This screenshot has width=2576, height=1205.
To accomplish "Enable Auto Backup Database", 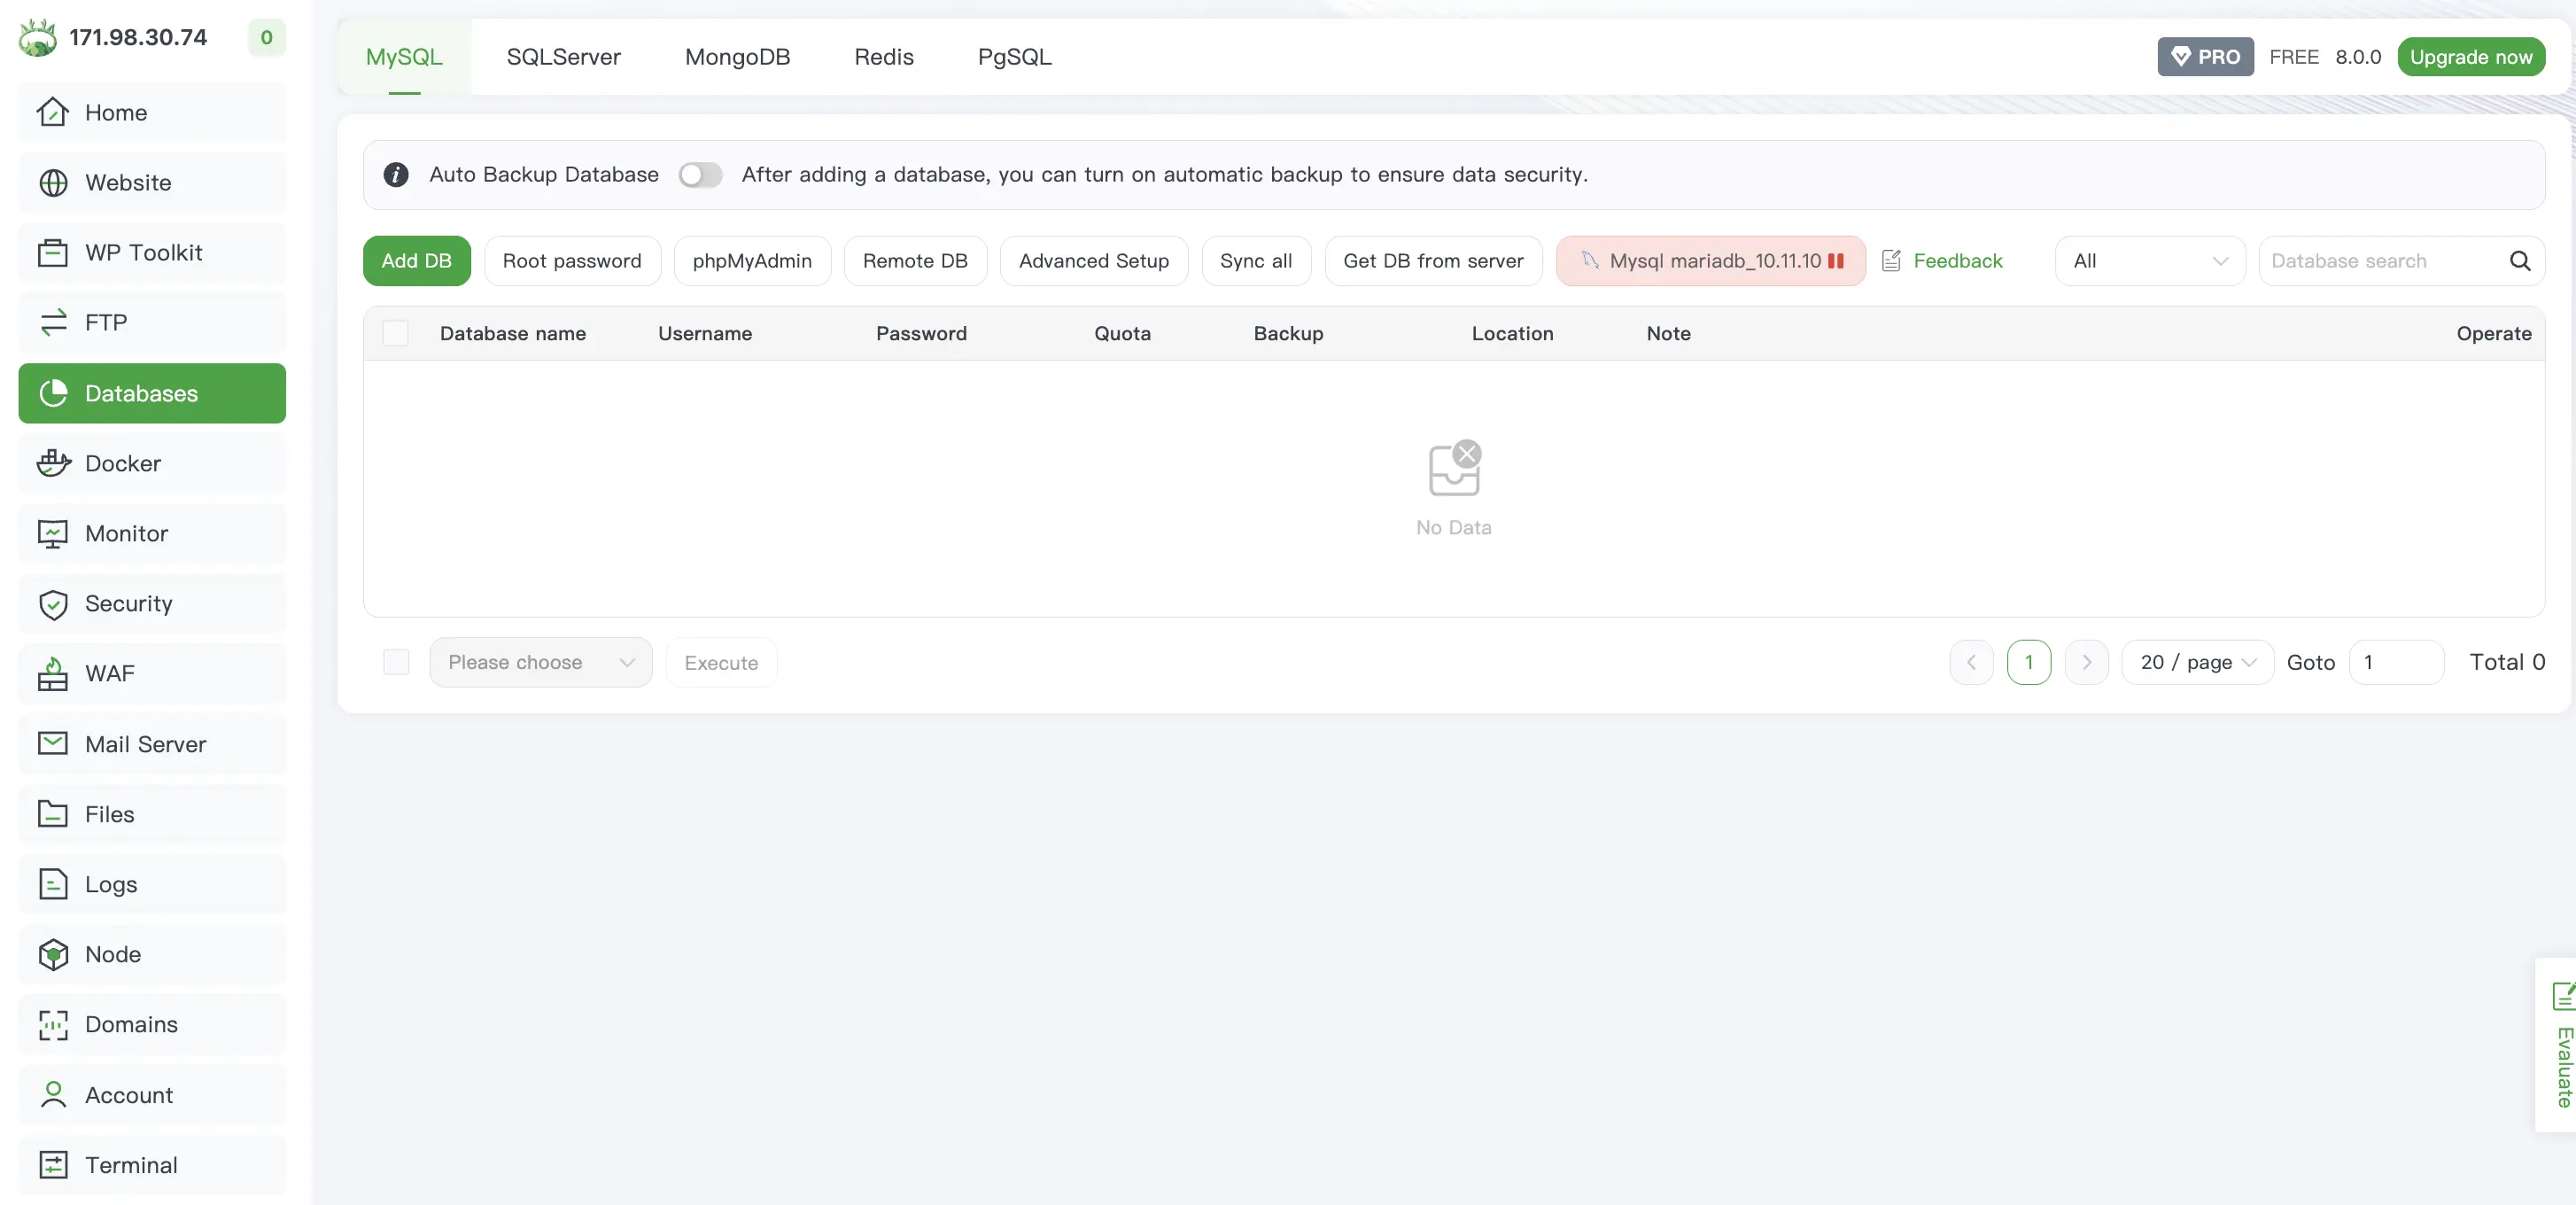I will pos(700,175).
